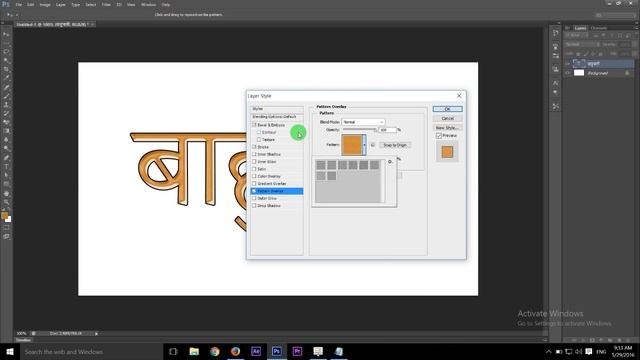The image size is (640, 360).
Task: Select the Quick Selection tool
Action: [6, 60]
